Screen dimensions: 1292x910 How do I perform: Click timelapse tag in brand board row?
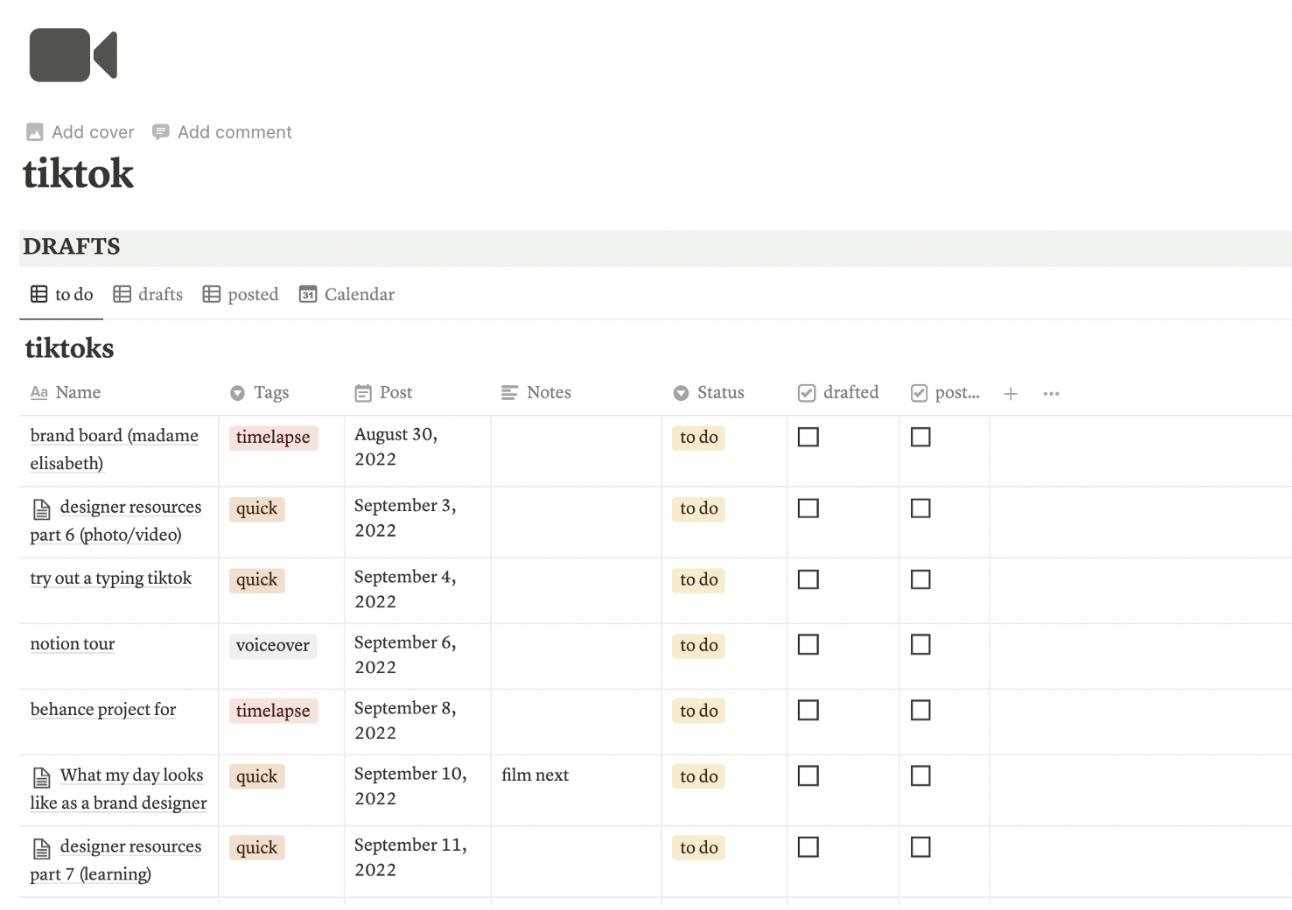click(x=273, y=438)
